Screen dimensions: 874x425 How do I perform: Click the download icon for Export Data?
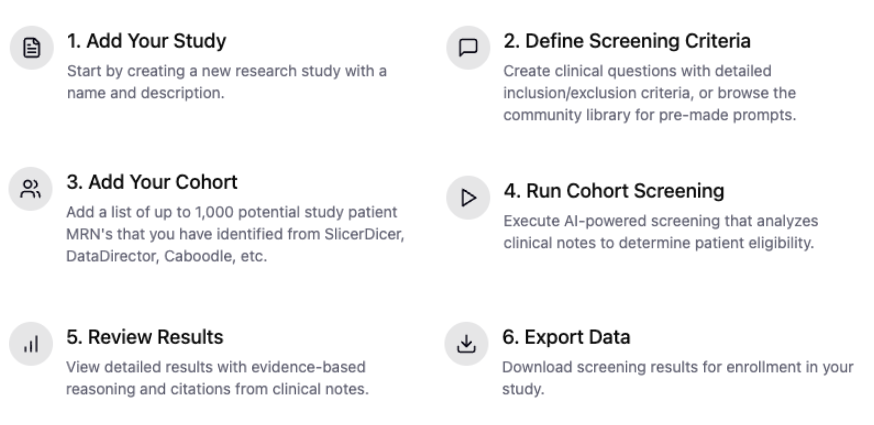(467, 344)
